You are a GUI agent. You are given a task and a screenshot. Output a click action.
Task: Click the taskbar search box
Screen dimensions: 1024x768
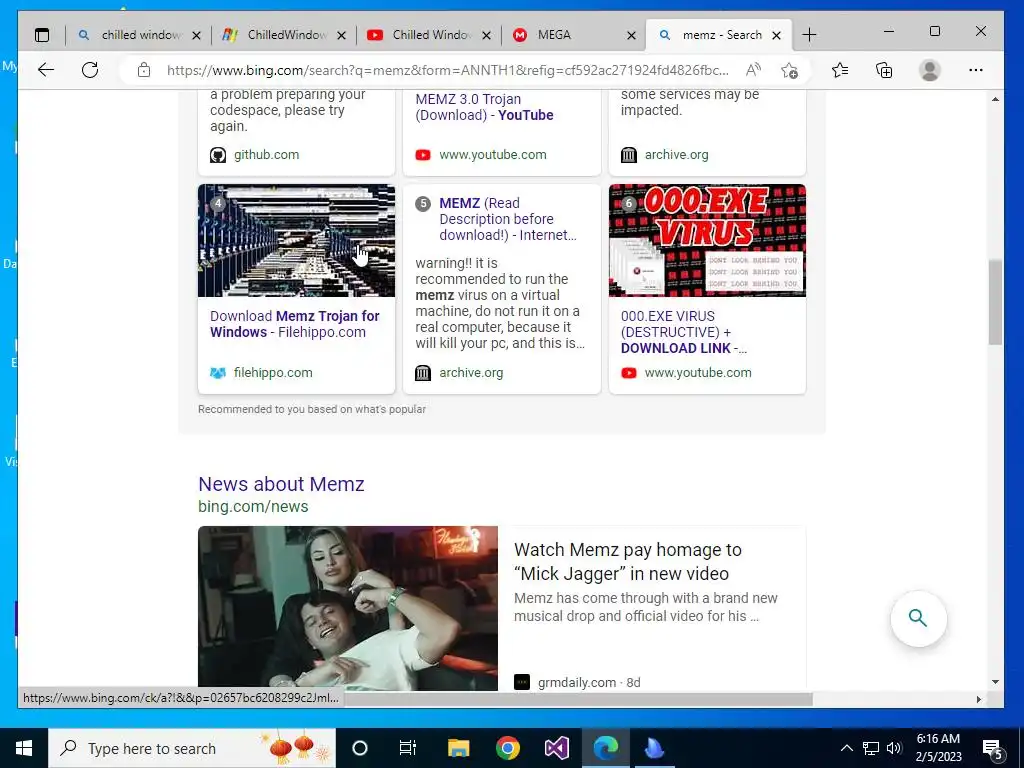tap(192, 748)
